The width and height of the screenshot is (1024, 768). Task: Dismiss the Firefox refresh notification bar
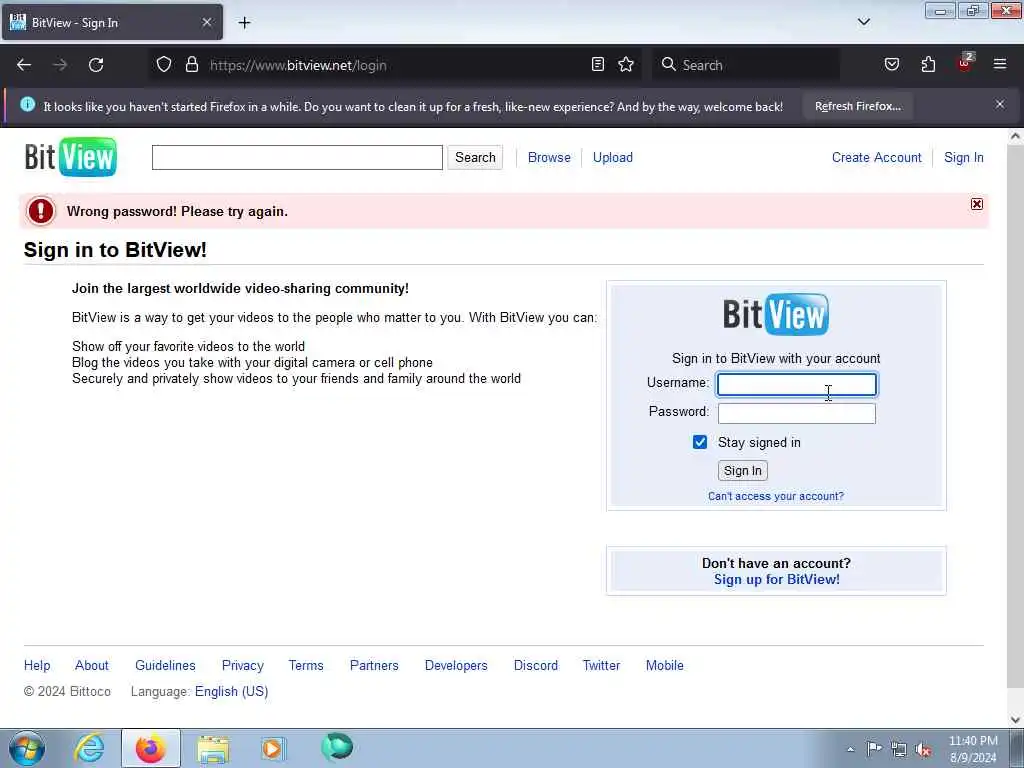(1000, 104)
